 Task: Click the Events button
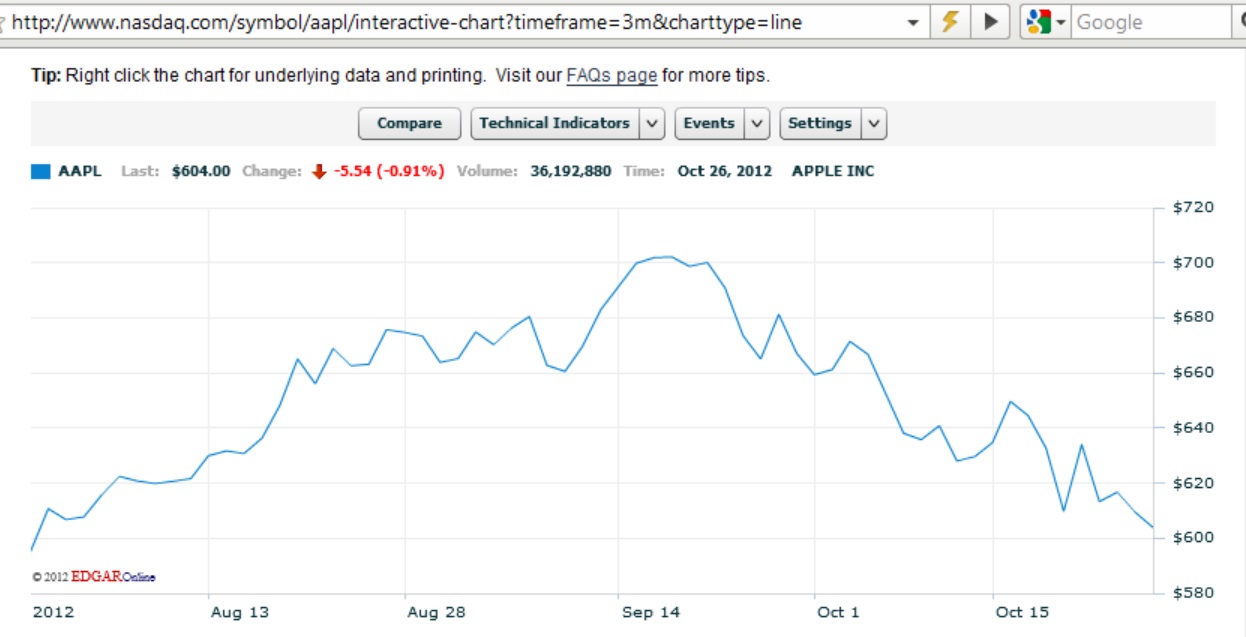click(x=709, y=123)
